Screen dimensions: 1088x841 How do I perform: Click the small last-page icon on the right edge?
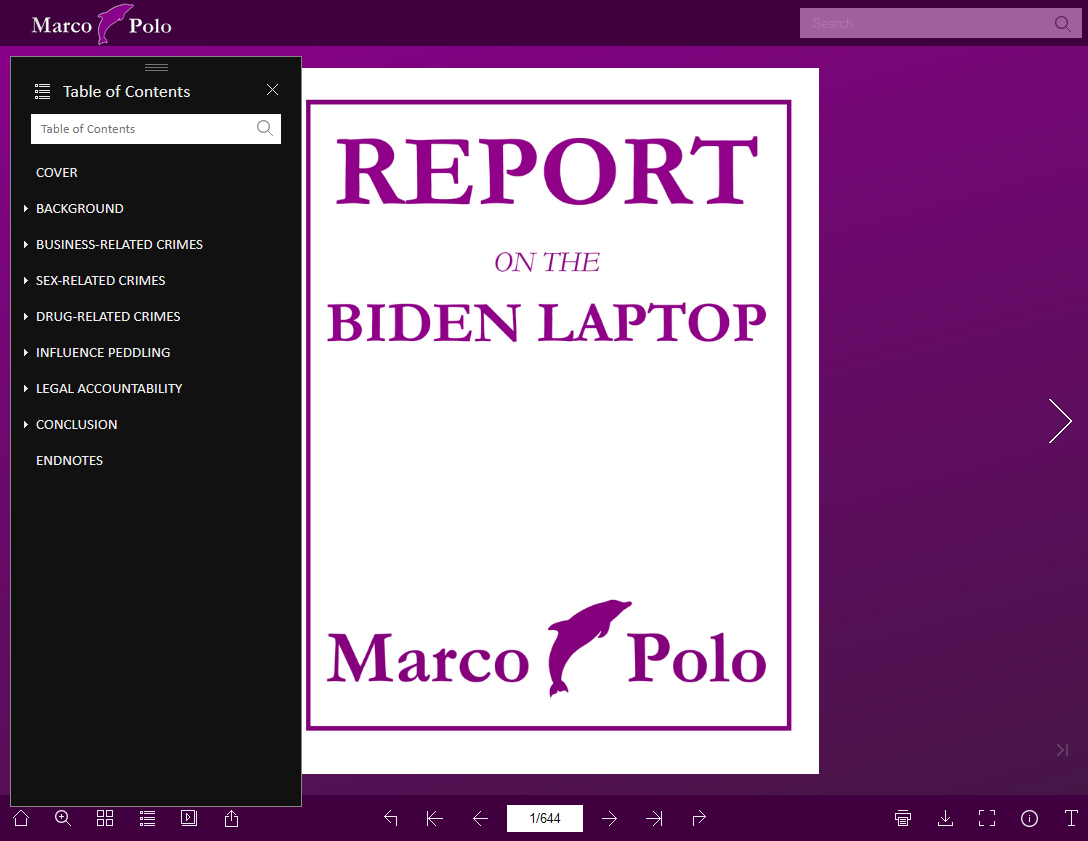[x=1062, y=749]
